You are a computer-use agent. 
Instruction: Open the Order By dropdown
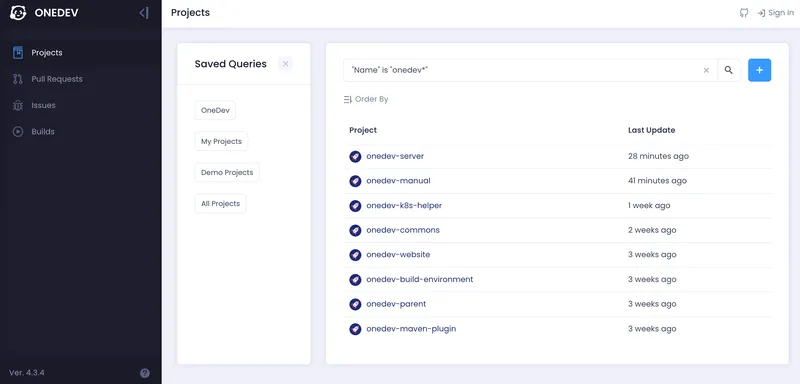pyautogui.click(x=366, y=99)
